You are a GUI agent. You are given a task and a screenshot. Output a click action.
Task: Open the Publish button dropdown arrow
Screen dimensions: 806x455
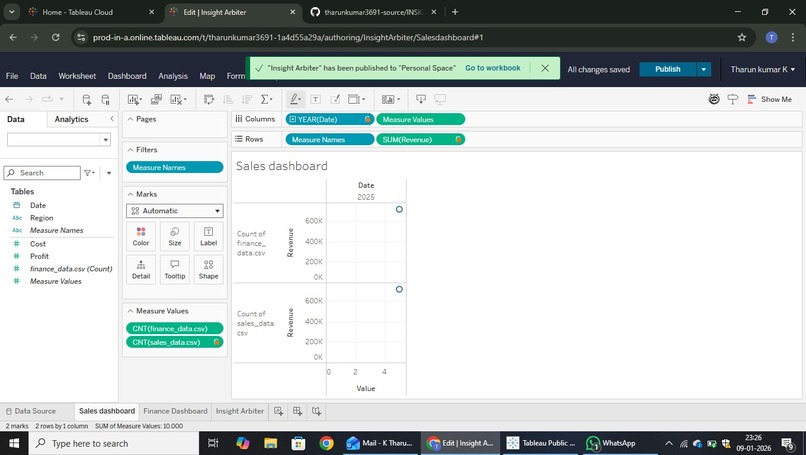pyautogui.click(x=704, y=69)
